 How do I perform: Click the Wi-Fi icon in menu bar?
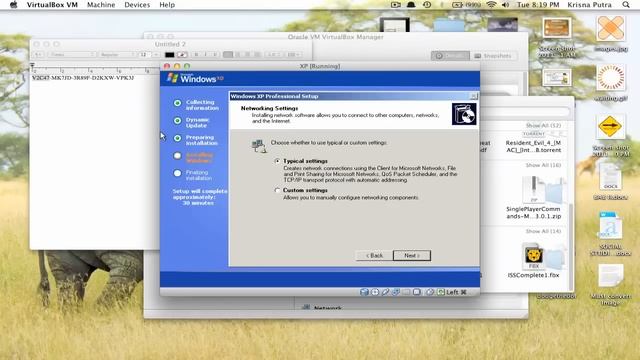coord(491,5)
